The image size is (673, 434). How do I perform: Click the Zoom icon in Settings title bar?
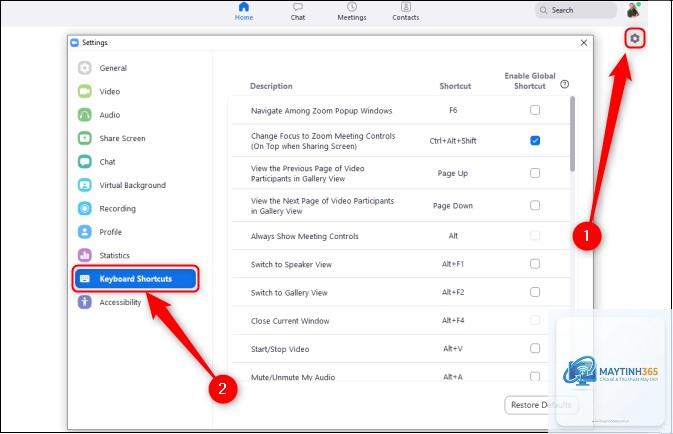click(x=75, y=42)
